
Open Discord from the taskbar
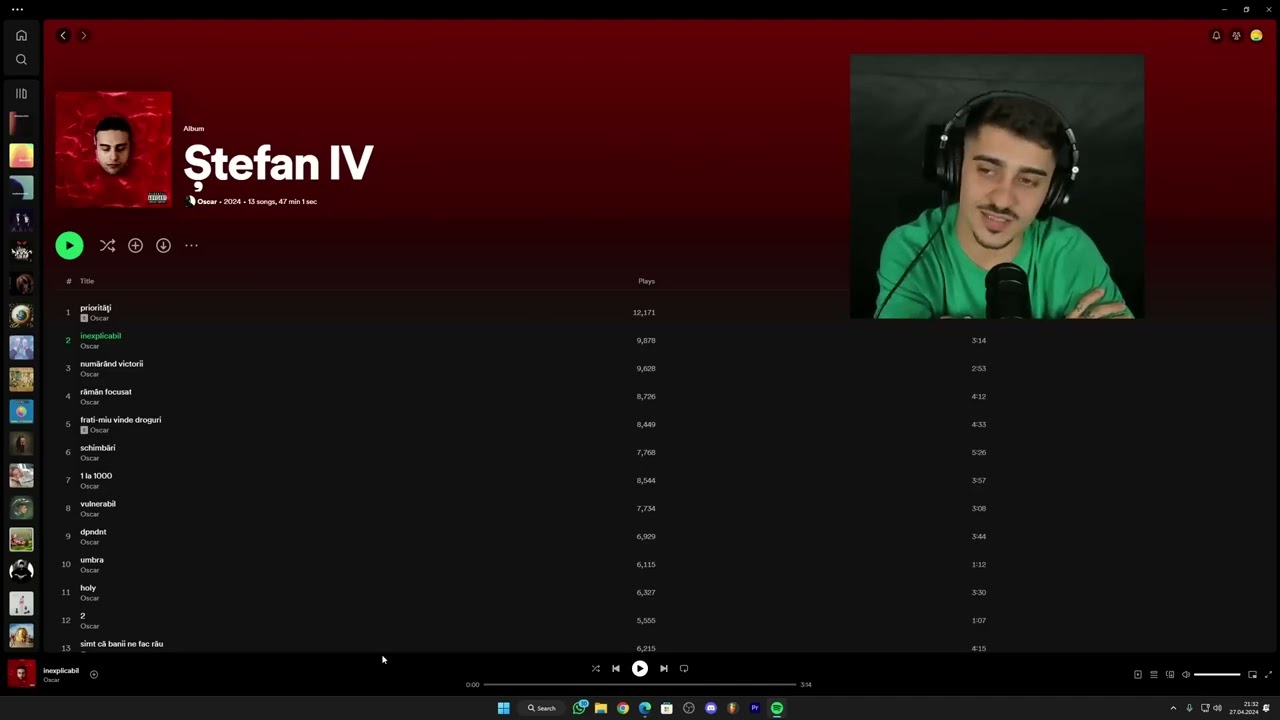point(711,708)
